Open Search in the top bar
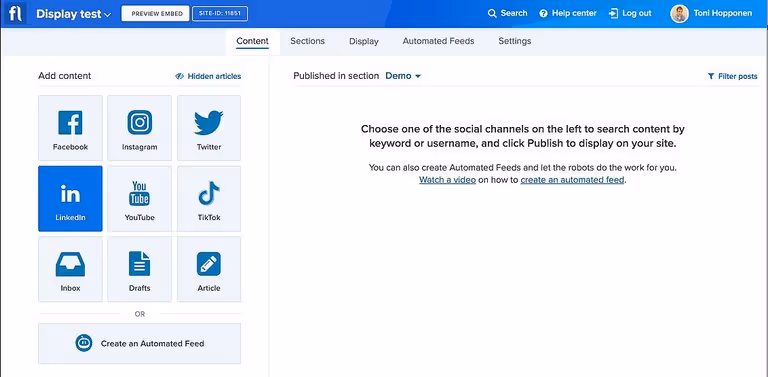This screenshot has width=768, height=377. (507, 13)
